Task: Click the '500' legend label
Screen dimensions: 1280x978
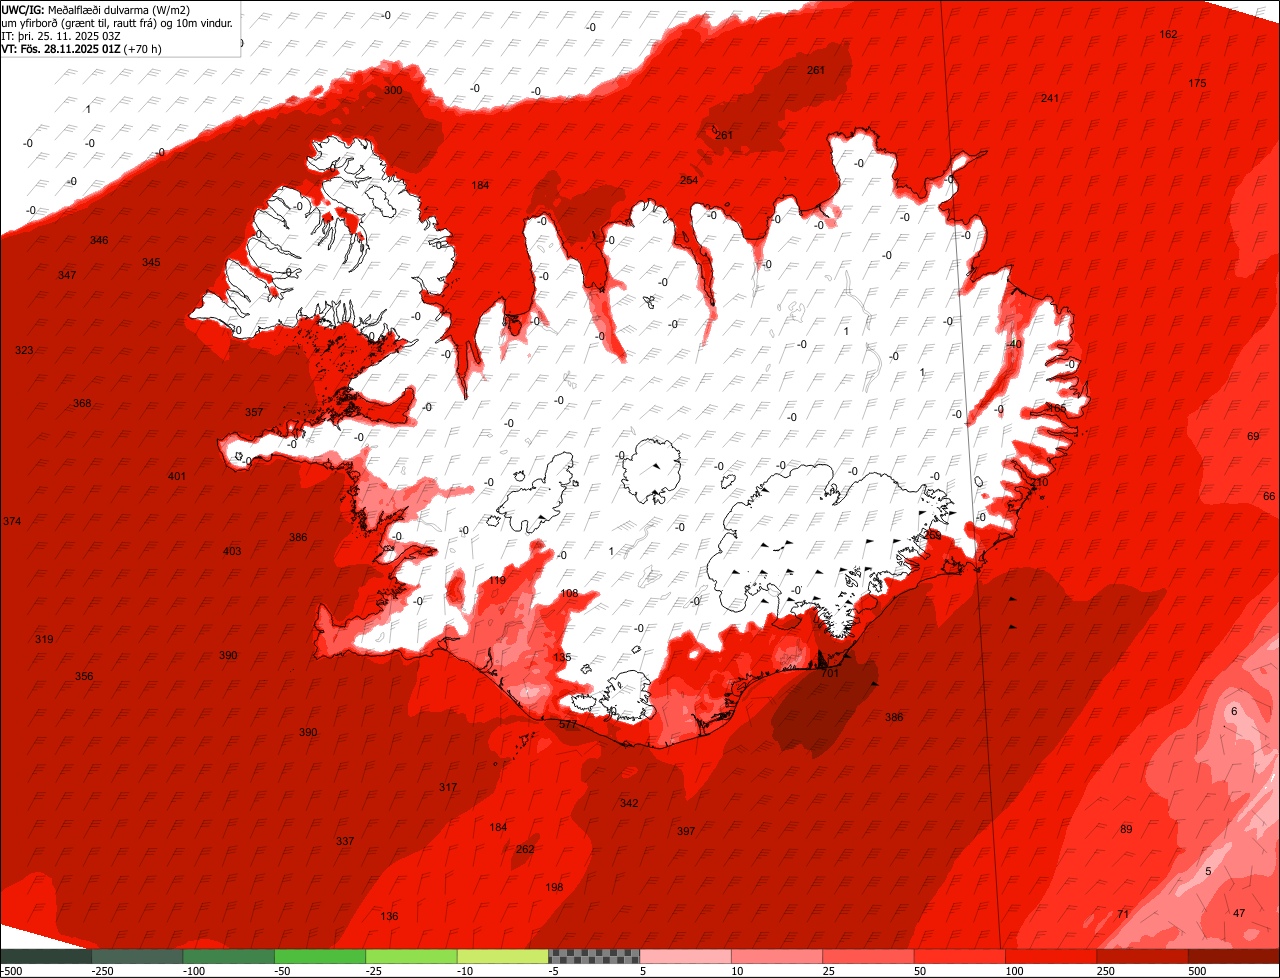Action: [1198, 971]
